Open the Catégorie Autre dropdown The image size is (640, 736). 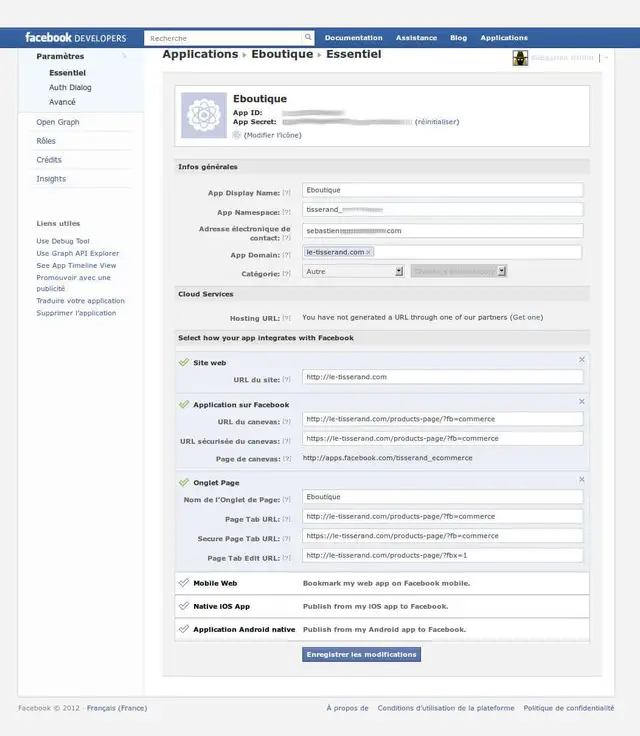pyautogui.click(x=353, y=271)
